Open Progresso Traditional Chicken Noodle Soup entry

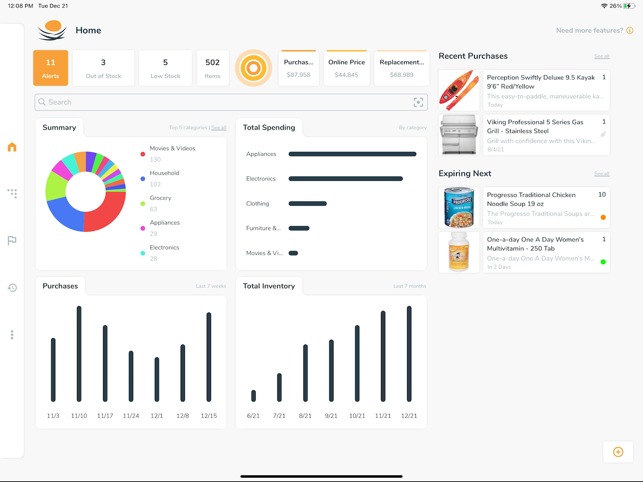546,207
